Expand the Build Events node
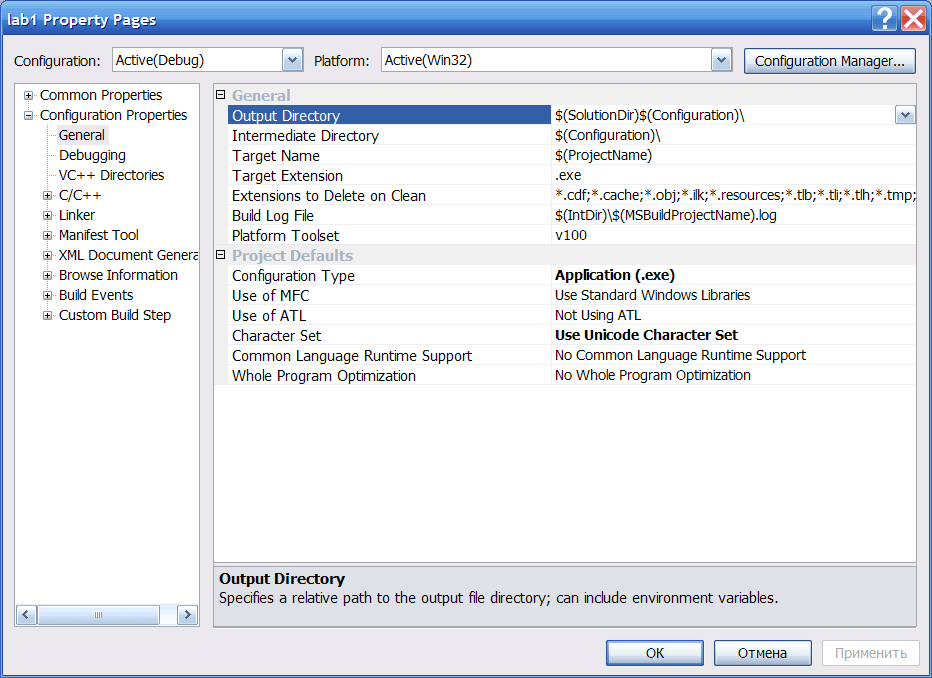 click(x=48, y=295)
